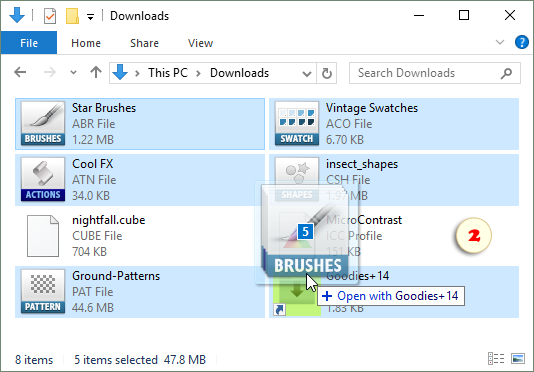Click the New Folder quick access icon
This screenshot has width=534, height=372.
(x=72, y=16)
